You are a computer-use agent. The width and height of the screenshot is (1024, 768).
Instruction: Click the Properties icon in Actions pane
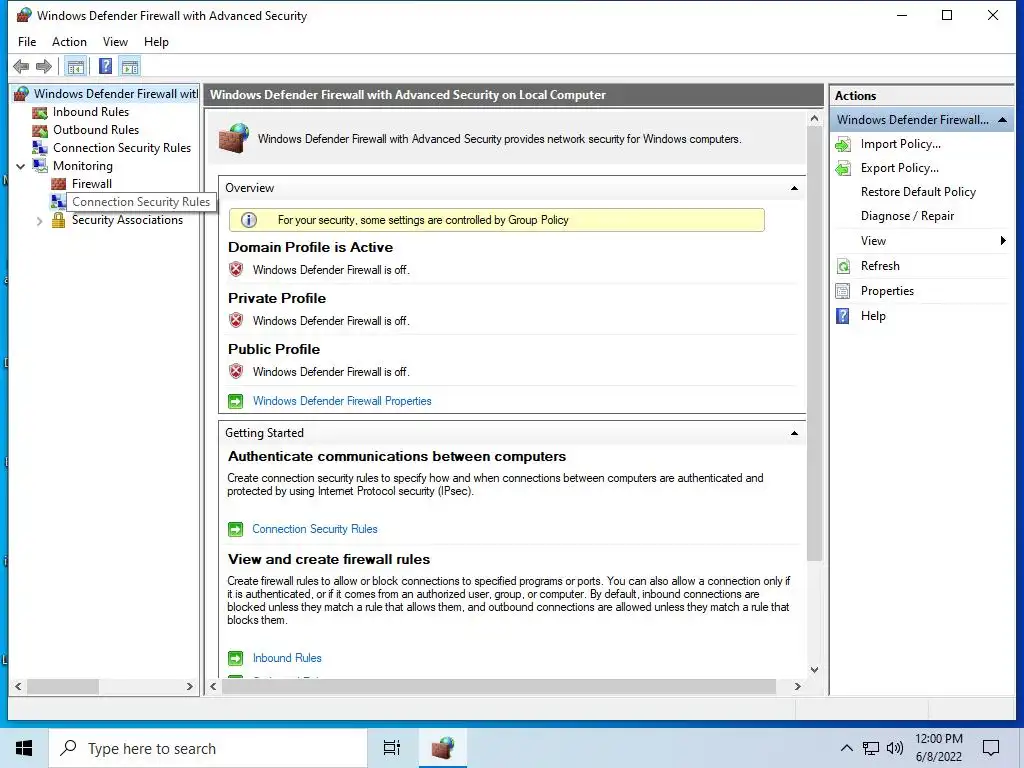[x=843, y=291]
